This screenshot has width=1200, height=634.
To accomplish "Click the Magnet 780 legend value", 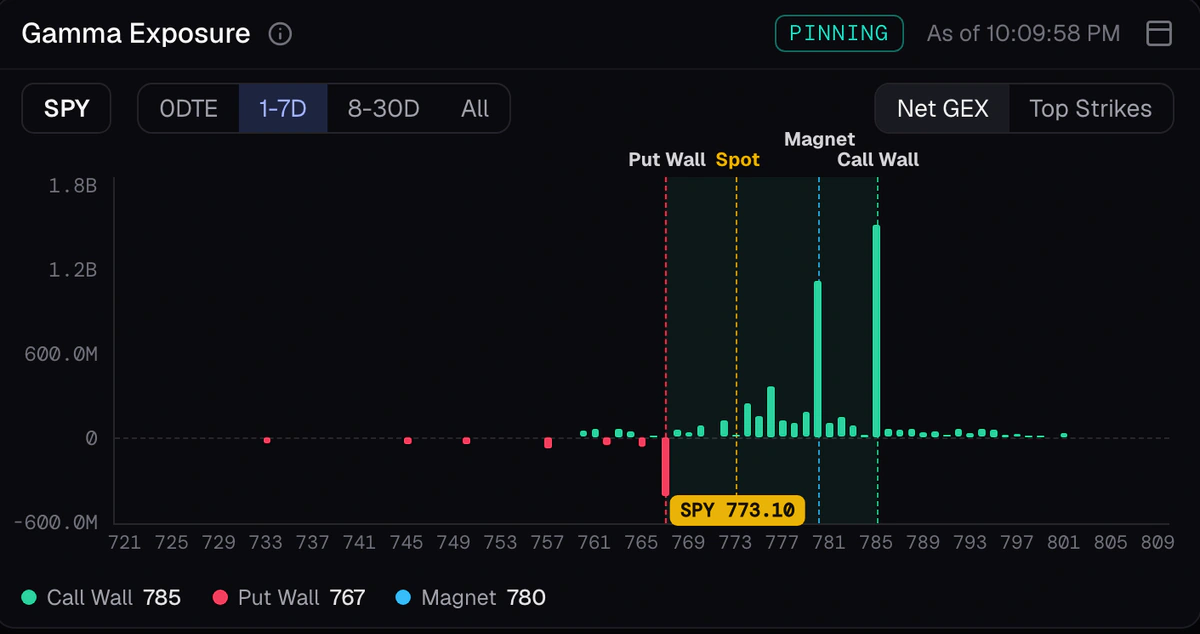I will click(526, 598).
